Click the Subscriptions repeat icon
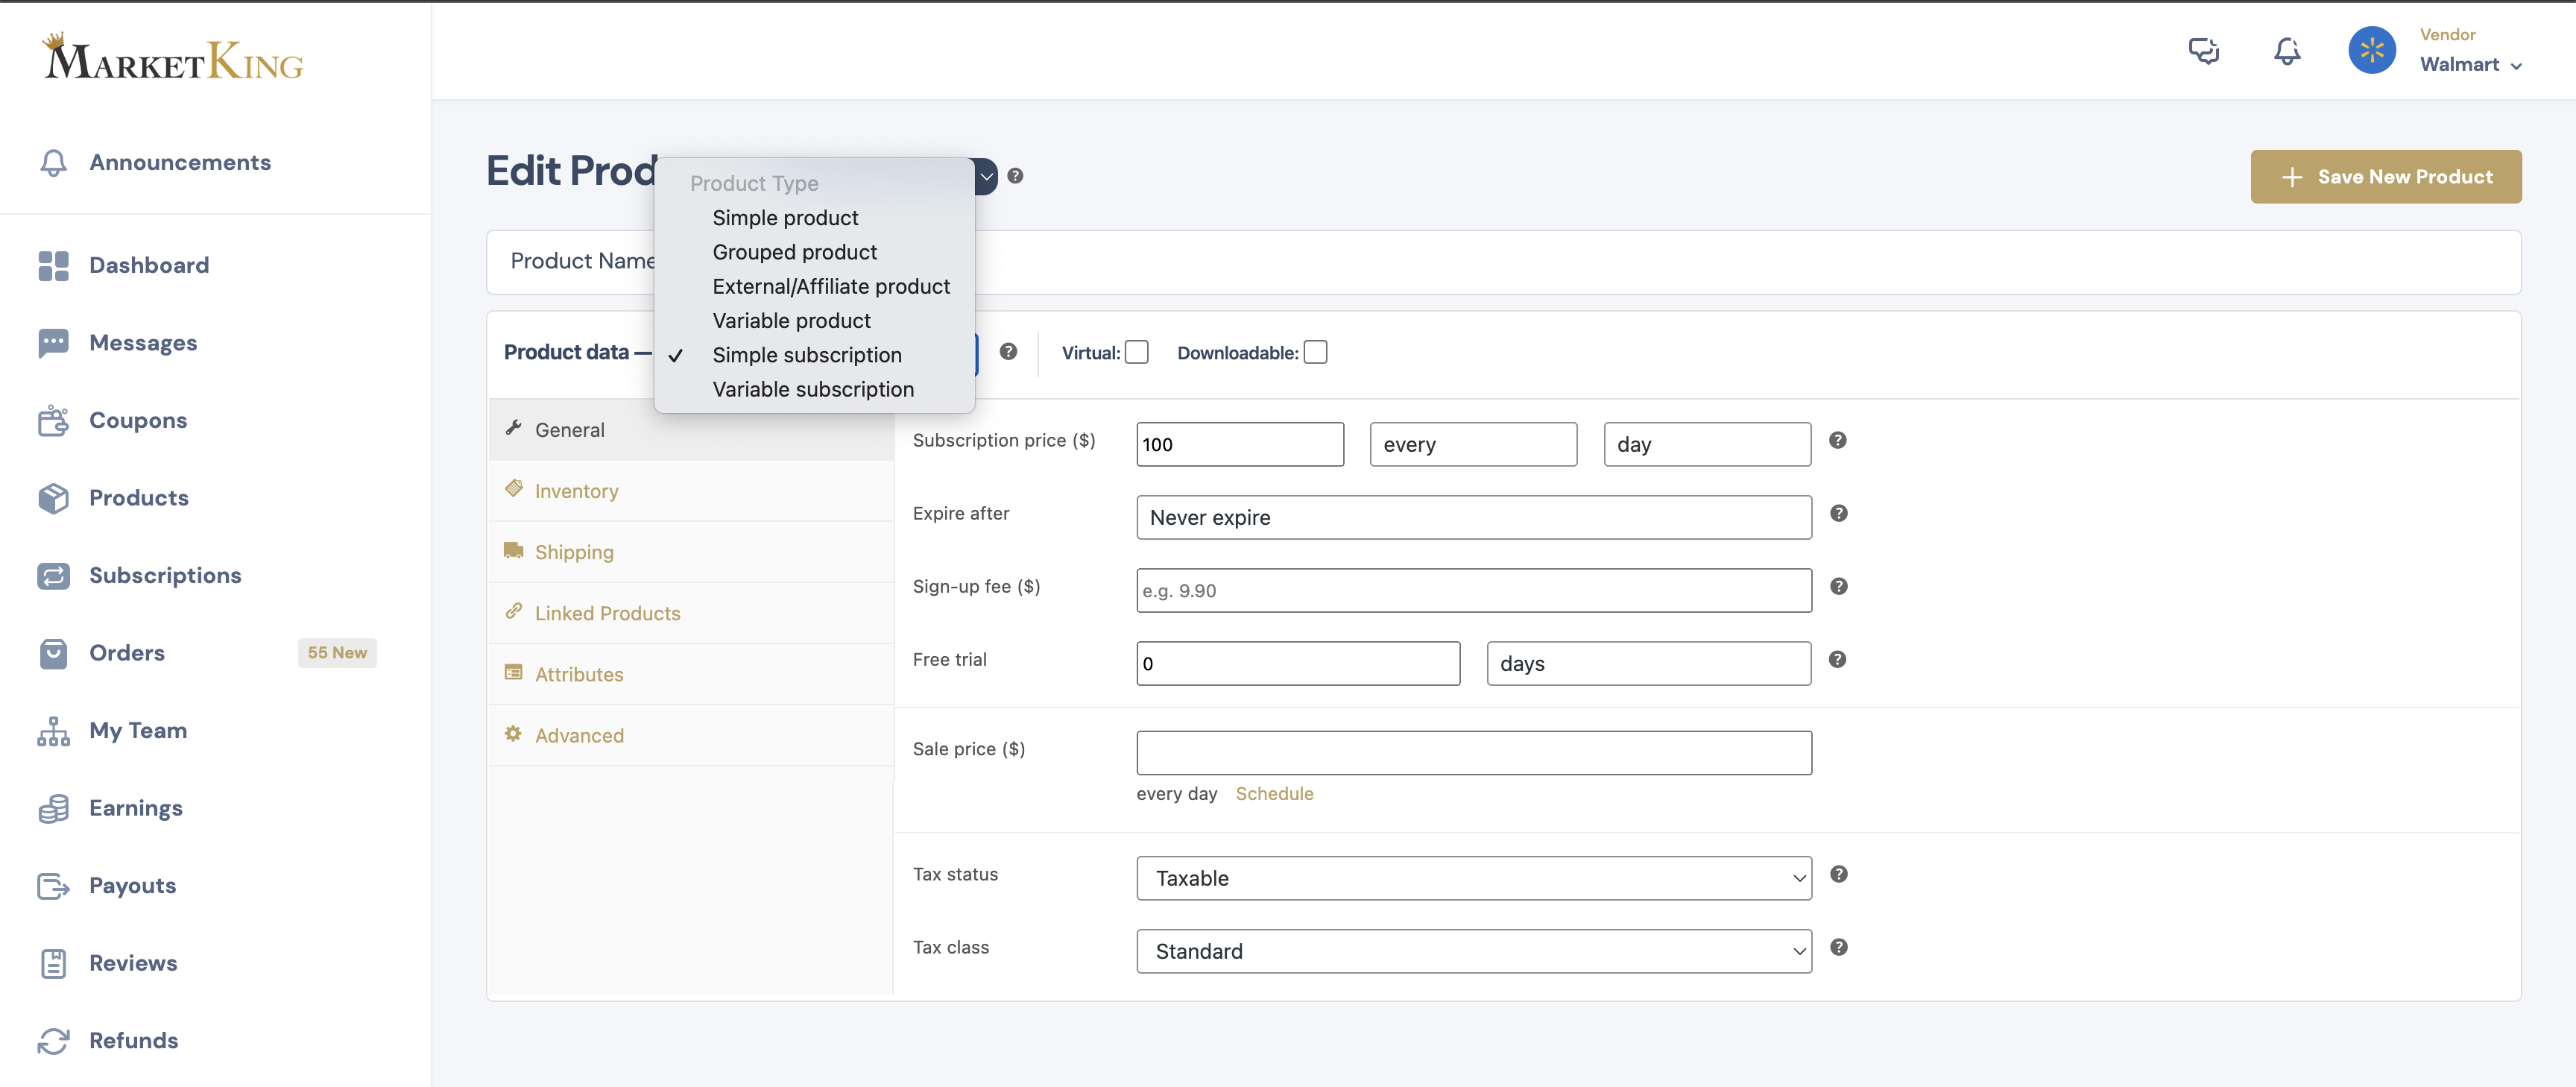2576x1087 pixels. [53, 576]
